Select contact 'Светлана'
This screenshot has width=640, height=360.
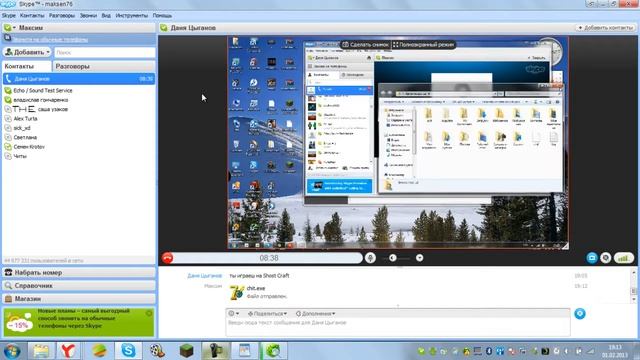coord(25,138)
